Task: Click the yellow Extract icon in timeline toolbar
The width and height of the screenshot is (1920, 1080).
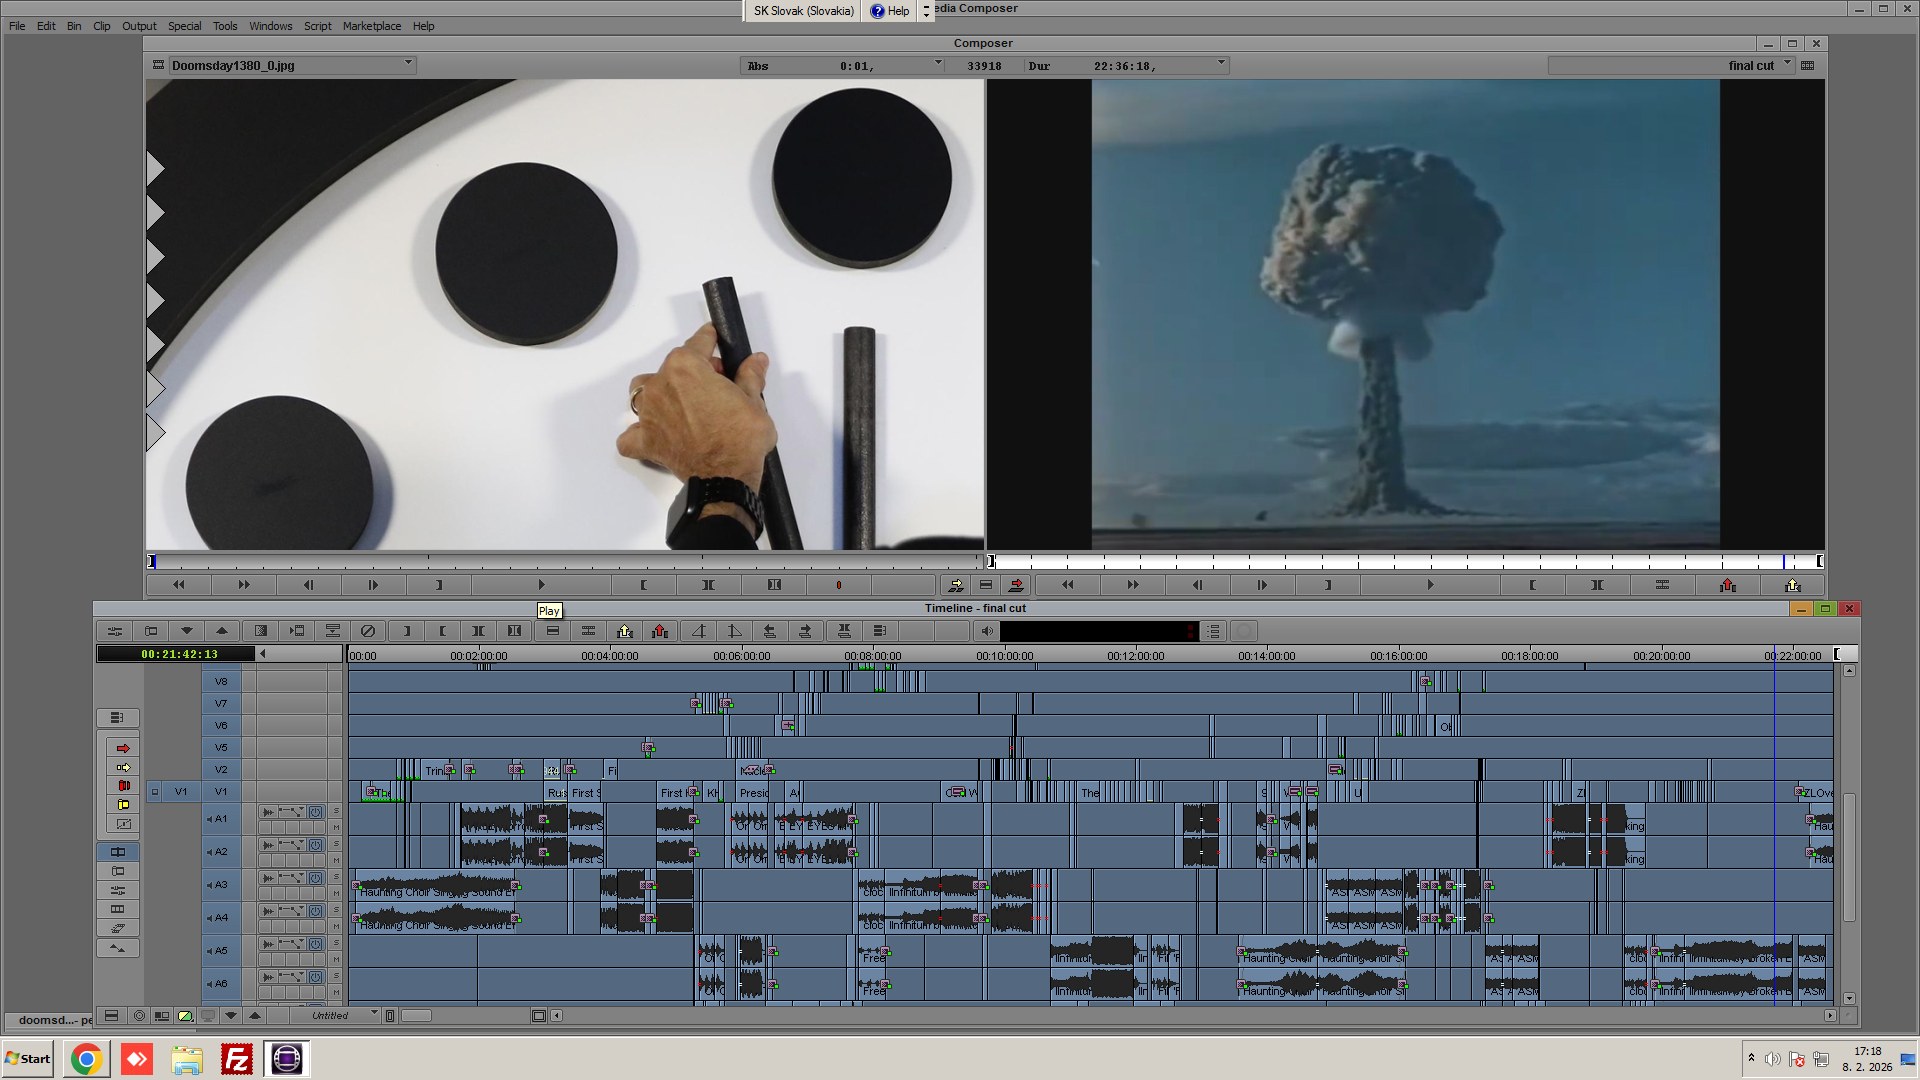Action: [x=625, y=631]
